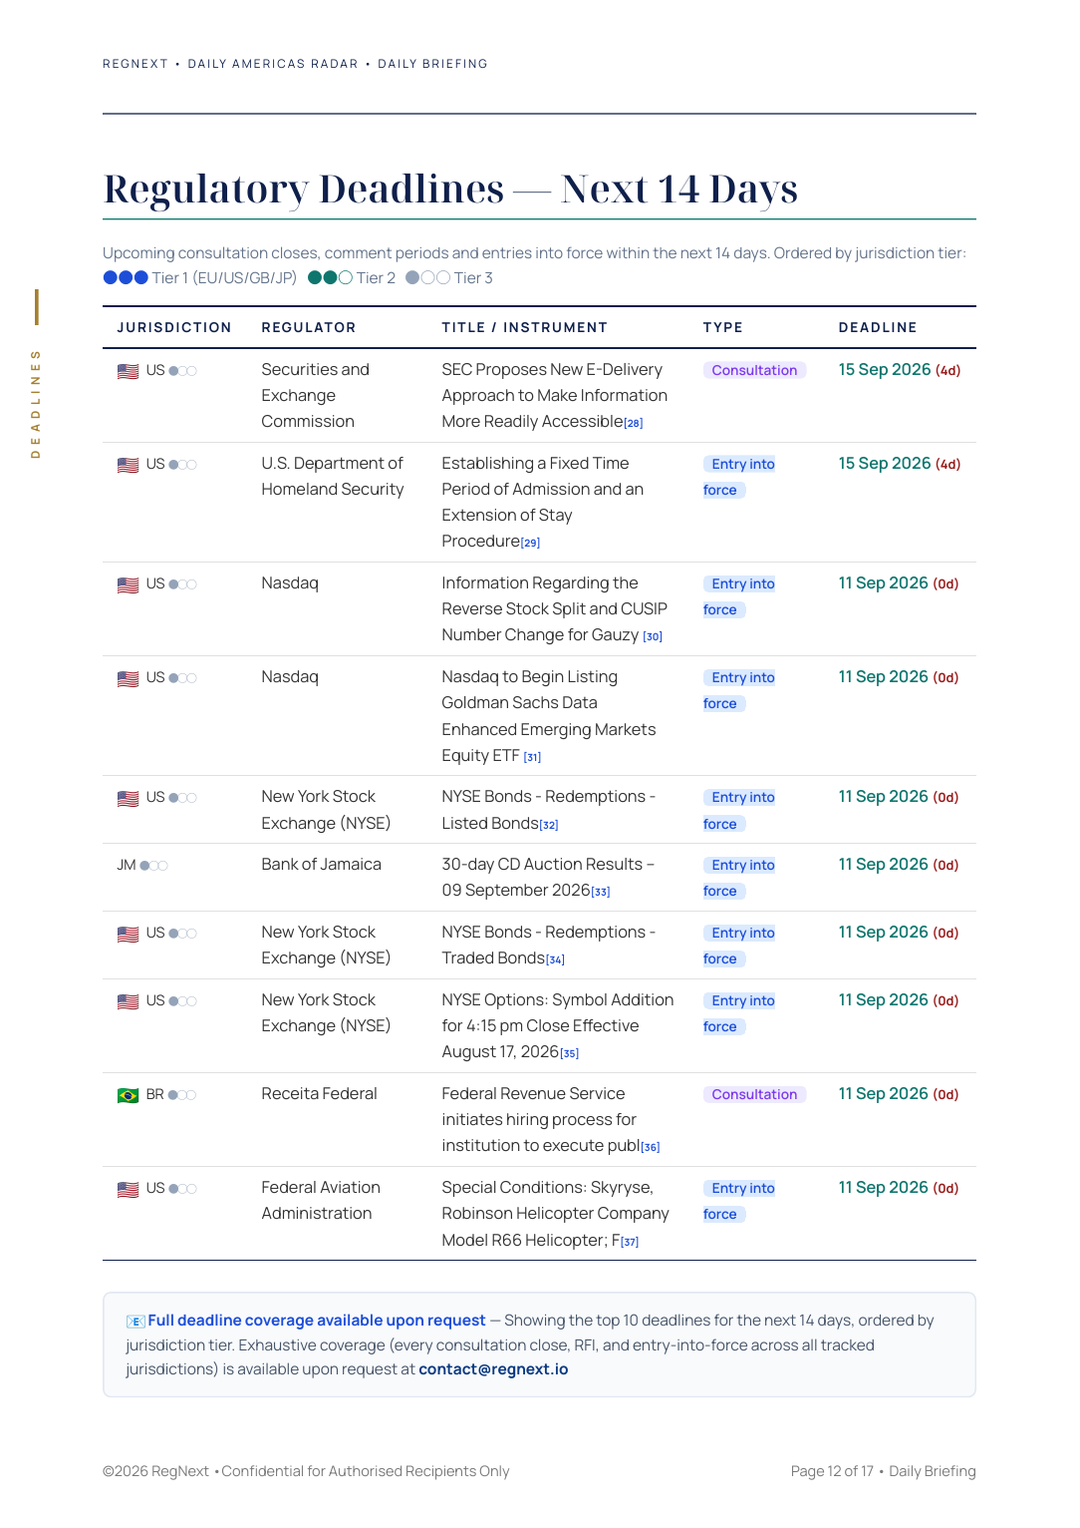Click the Receita Federal deadline 11 Sep 2026
Viewport: 1080px width, 1528px height.
(883, 1094)
